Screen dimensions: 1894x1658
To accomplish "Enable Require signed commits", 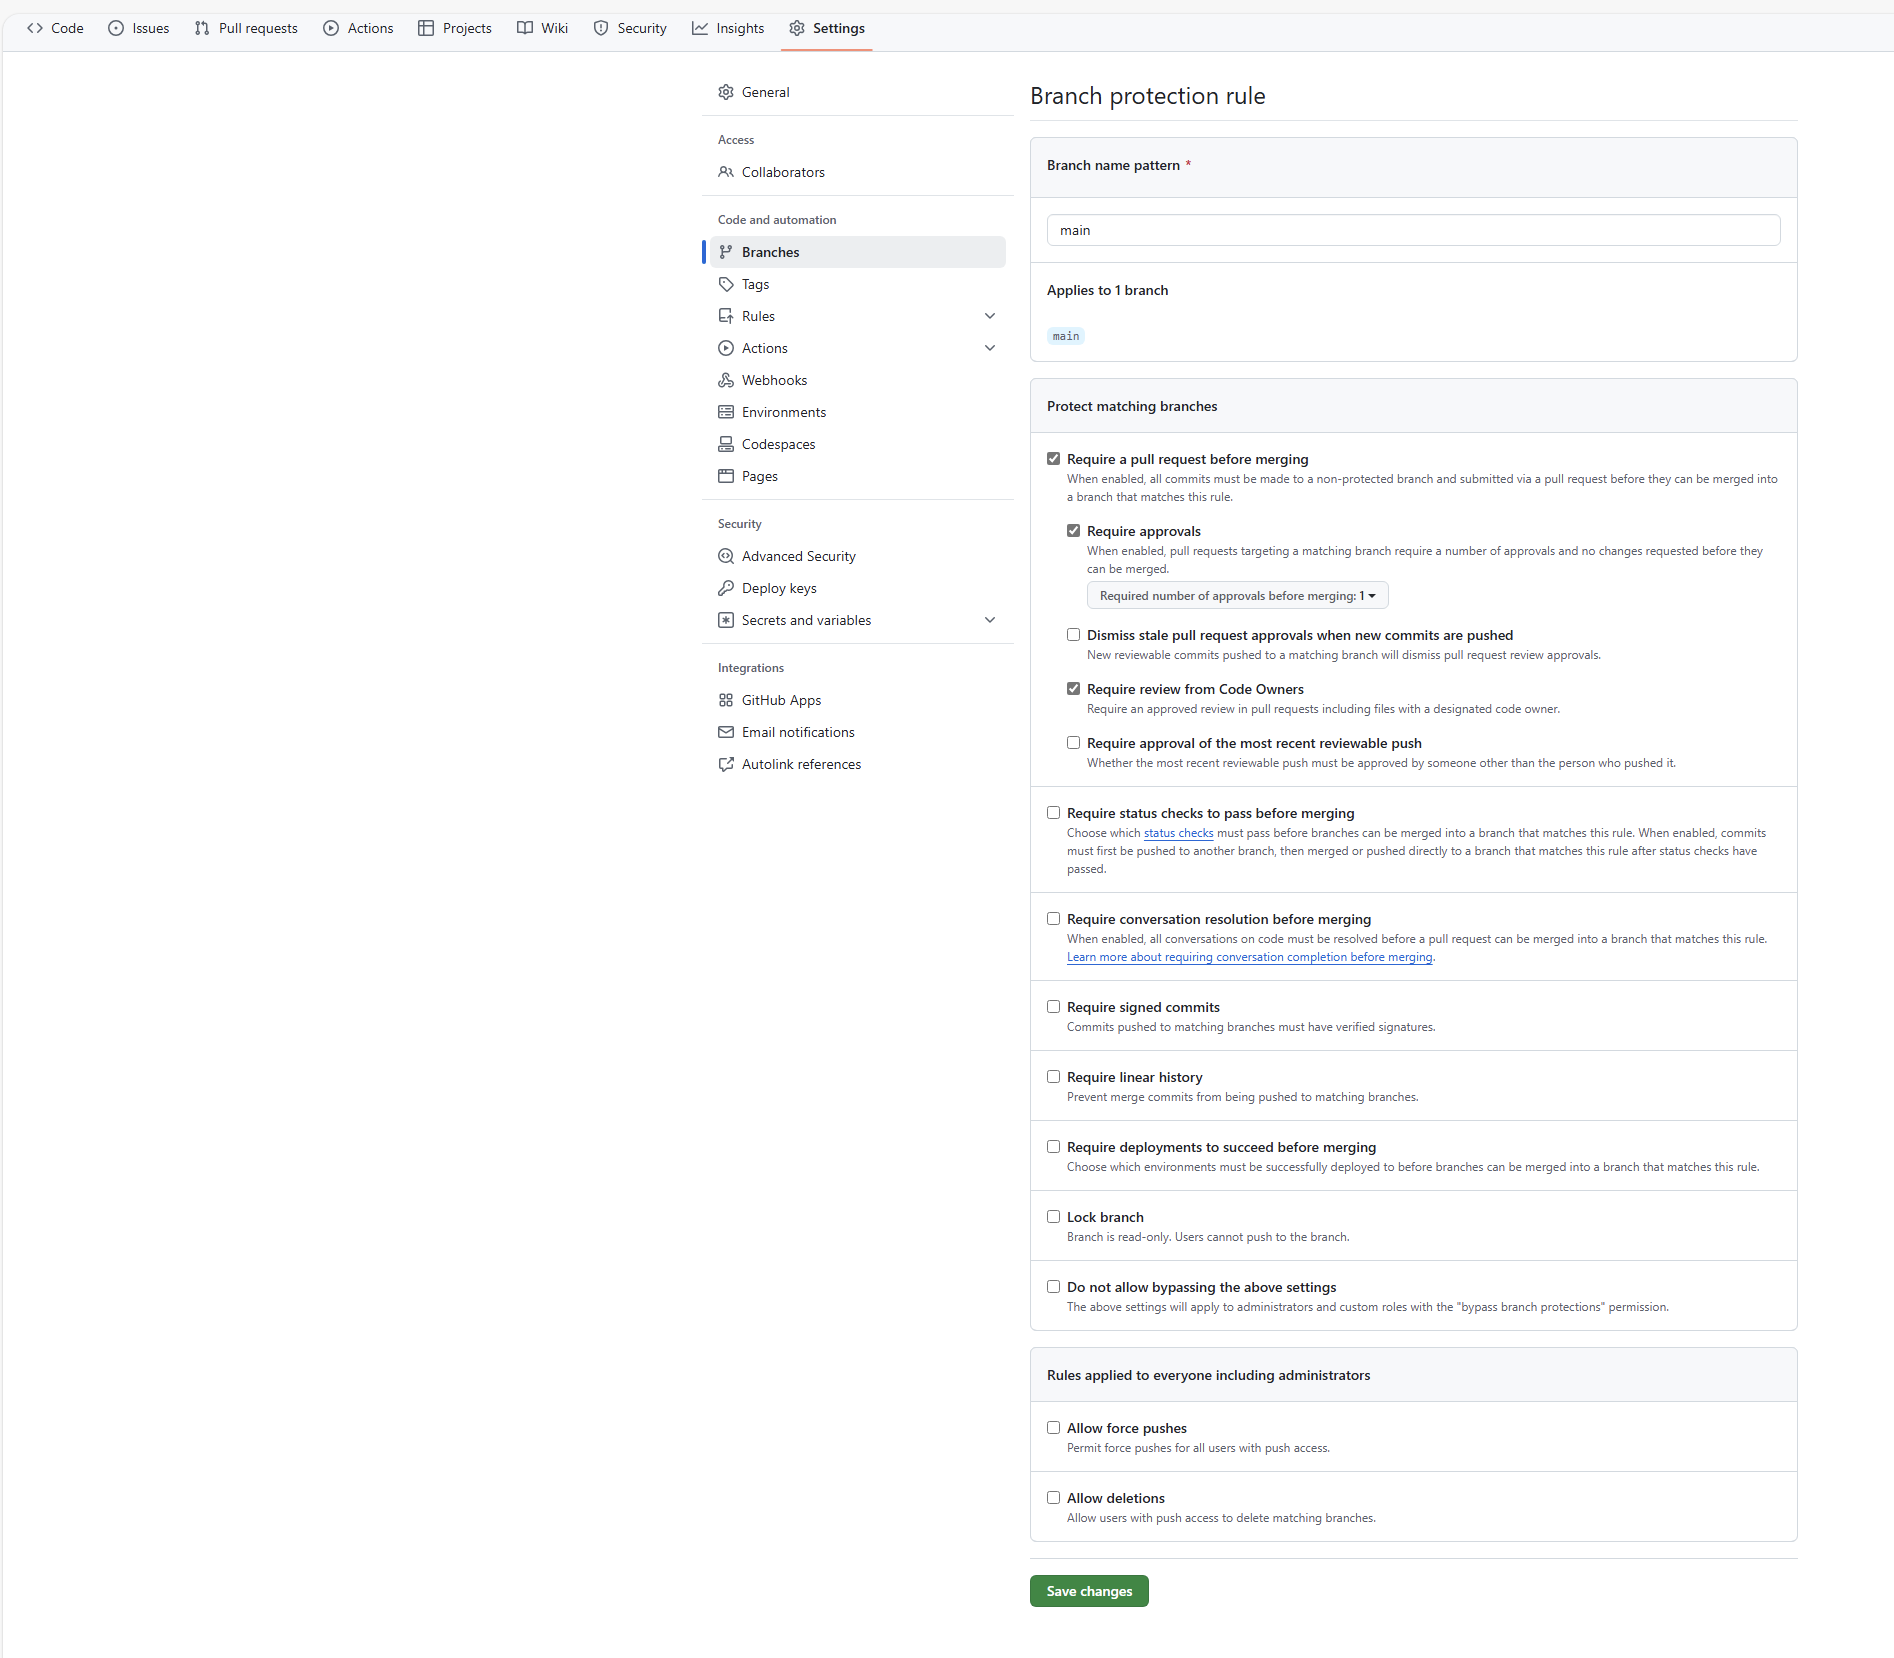I will click(x=1053, y=1007).
